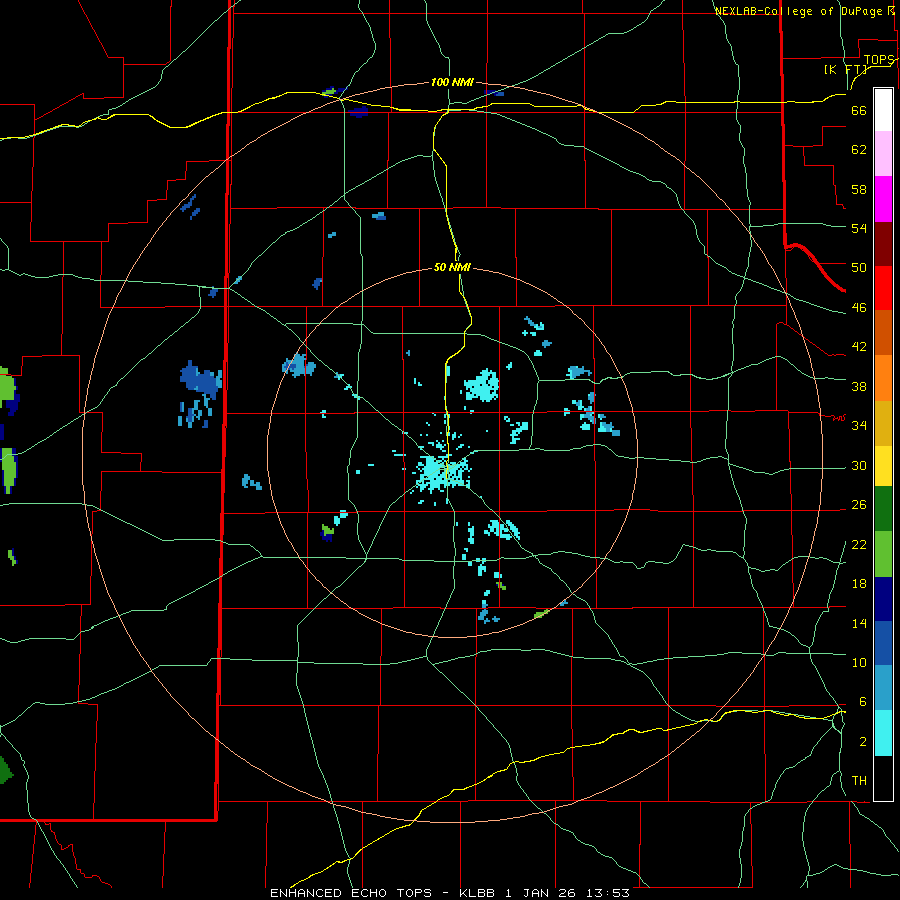
Task: Pick the magenta legend color band
Action: [x=883, y=199]
